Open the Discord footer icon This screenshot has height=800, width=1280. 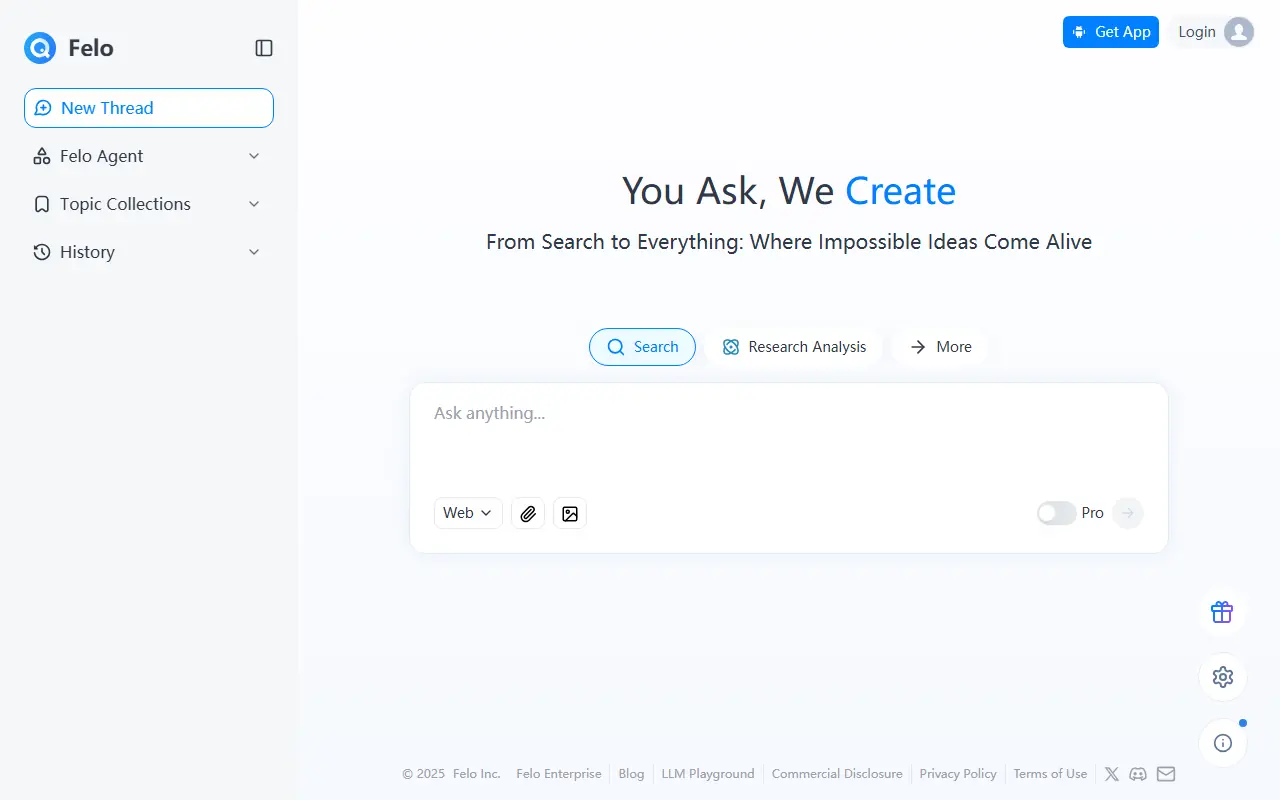1138,774
